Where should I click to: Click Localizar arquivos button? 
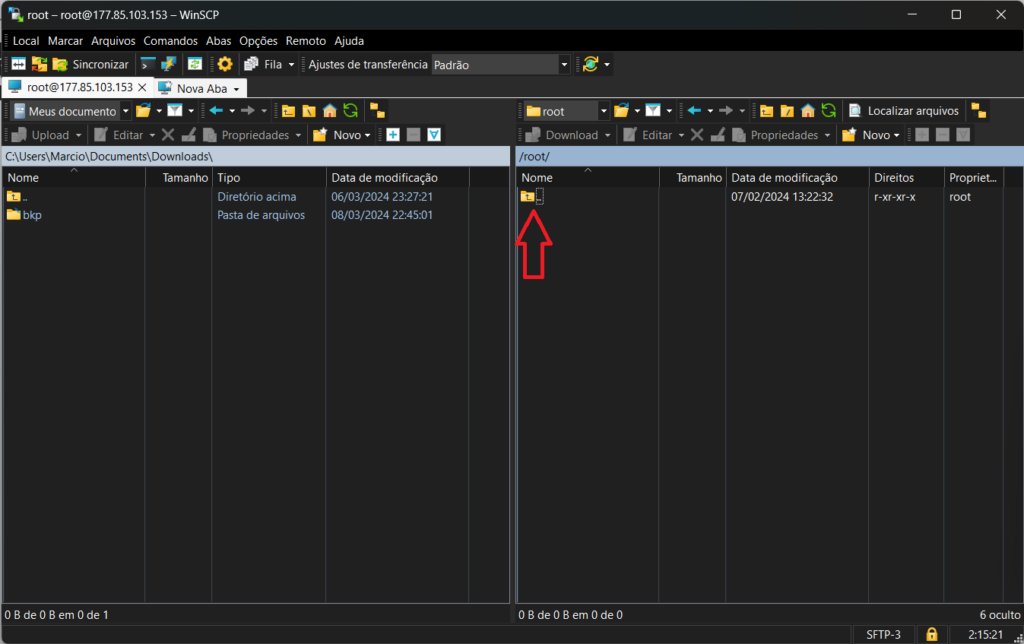[x=904, y=111]
